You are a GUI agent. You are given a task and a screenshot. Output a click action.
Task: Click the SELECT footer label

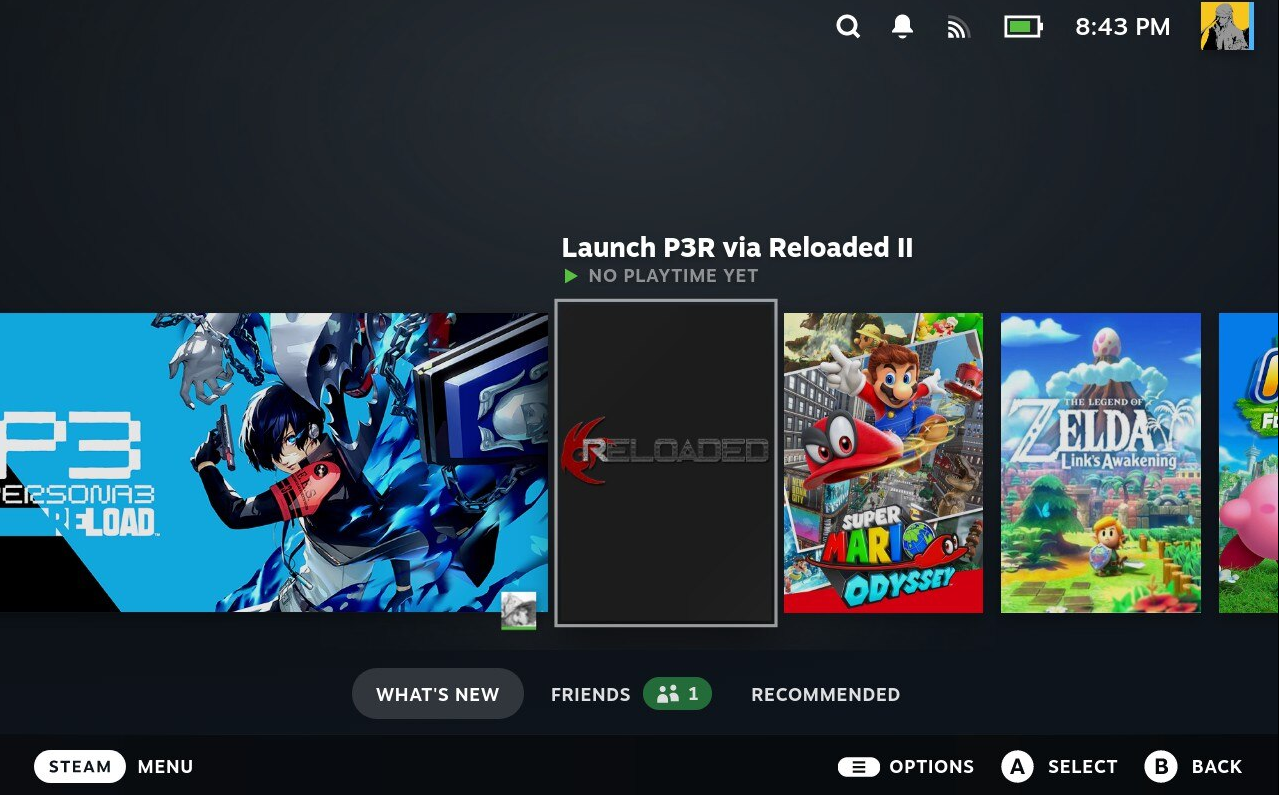(x=1082, y=767)
